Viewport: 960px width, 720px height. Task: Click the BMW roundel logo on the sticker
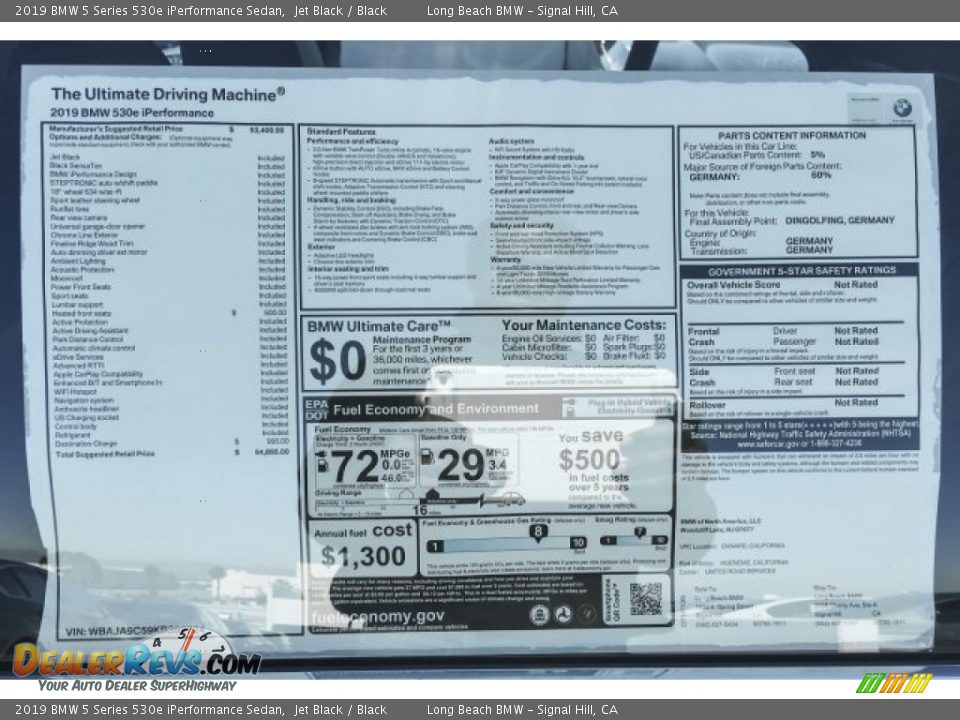pyautogui.click(x=902, y=108)
